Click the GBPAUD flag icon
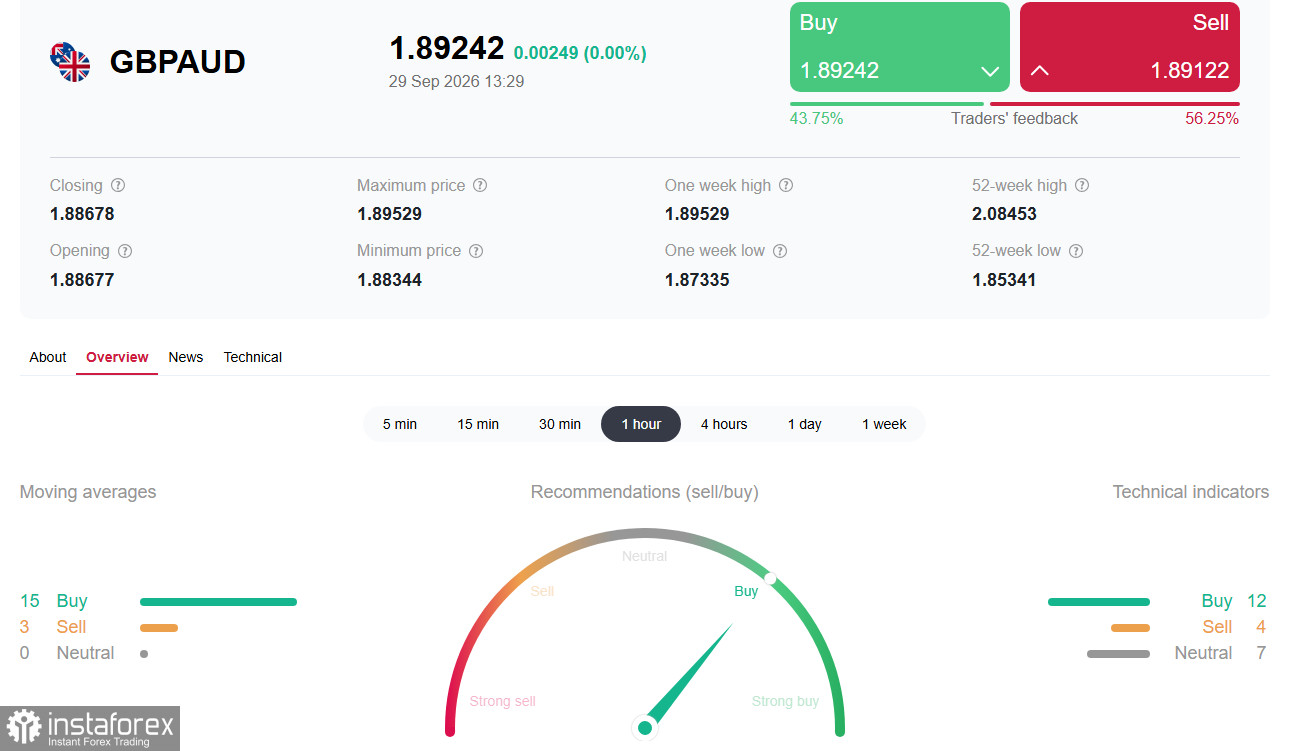The width and height of the screenshot is (1290, 751). pyautogui.click(x=70, y=62)
